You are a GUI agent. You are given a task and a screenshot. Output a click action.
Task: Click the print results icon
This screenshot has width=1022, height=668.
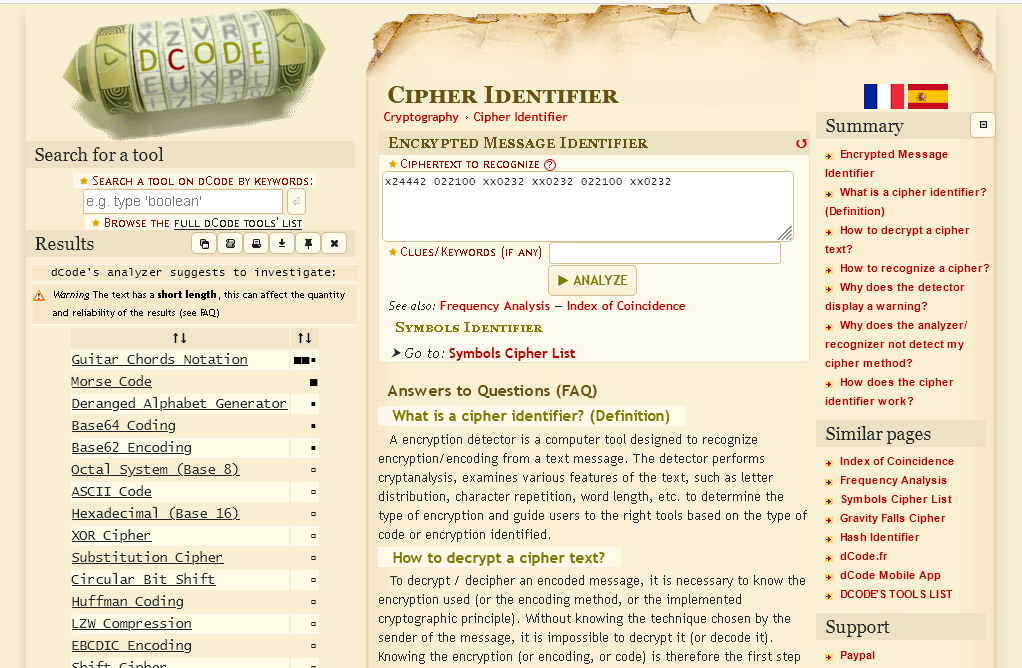pos(256,243)
